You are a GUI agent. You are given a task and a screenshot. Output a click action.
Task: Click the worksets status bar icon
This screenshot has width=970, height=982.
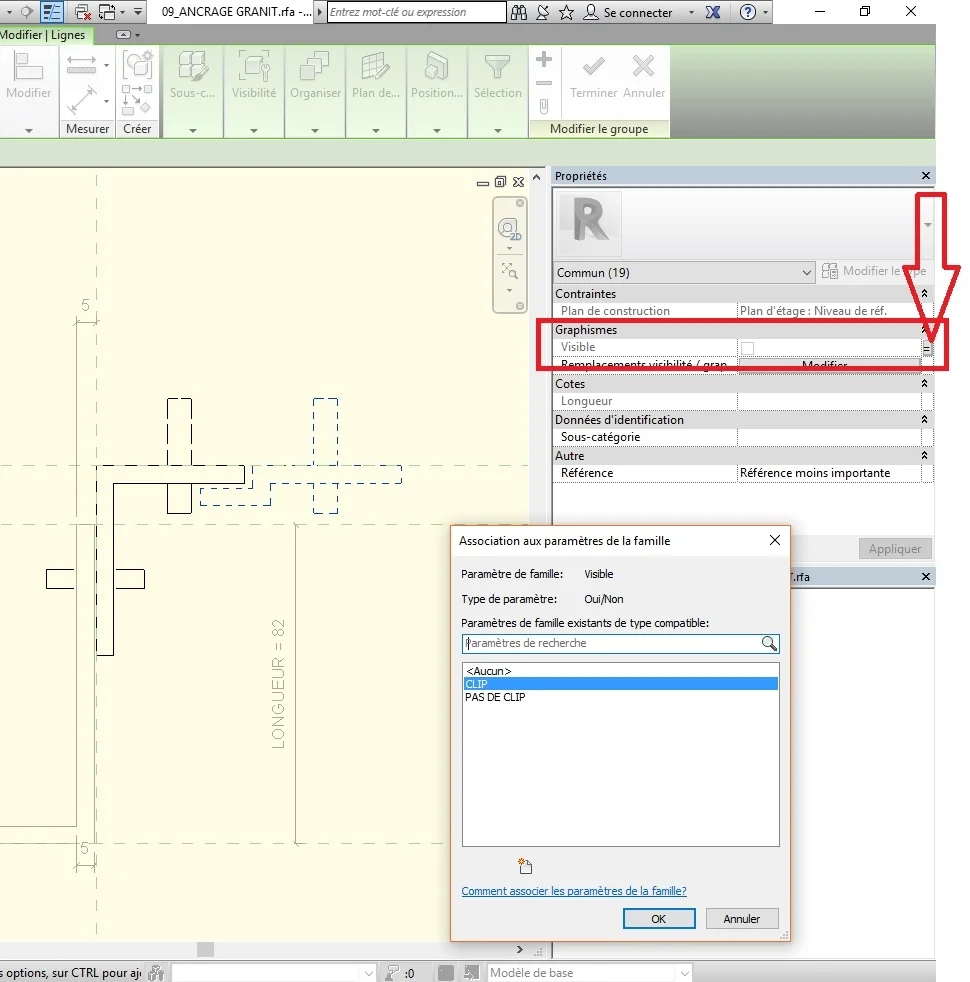[156, 973]
